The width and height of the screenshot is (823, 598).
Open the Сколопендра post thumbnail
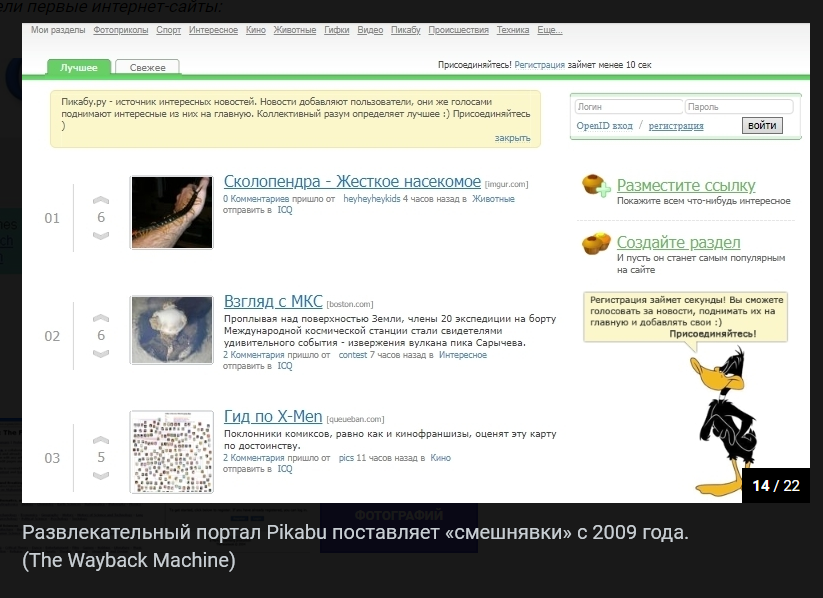click(x=171, y=212)
